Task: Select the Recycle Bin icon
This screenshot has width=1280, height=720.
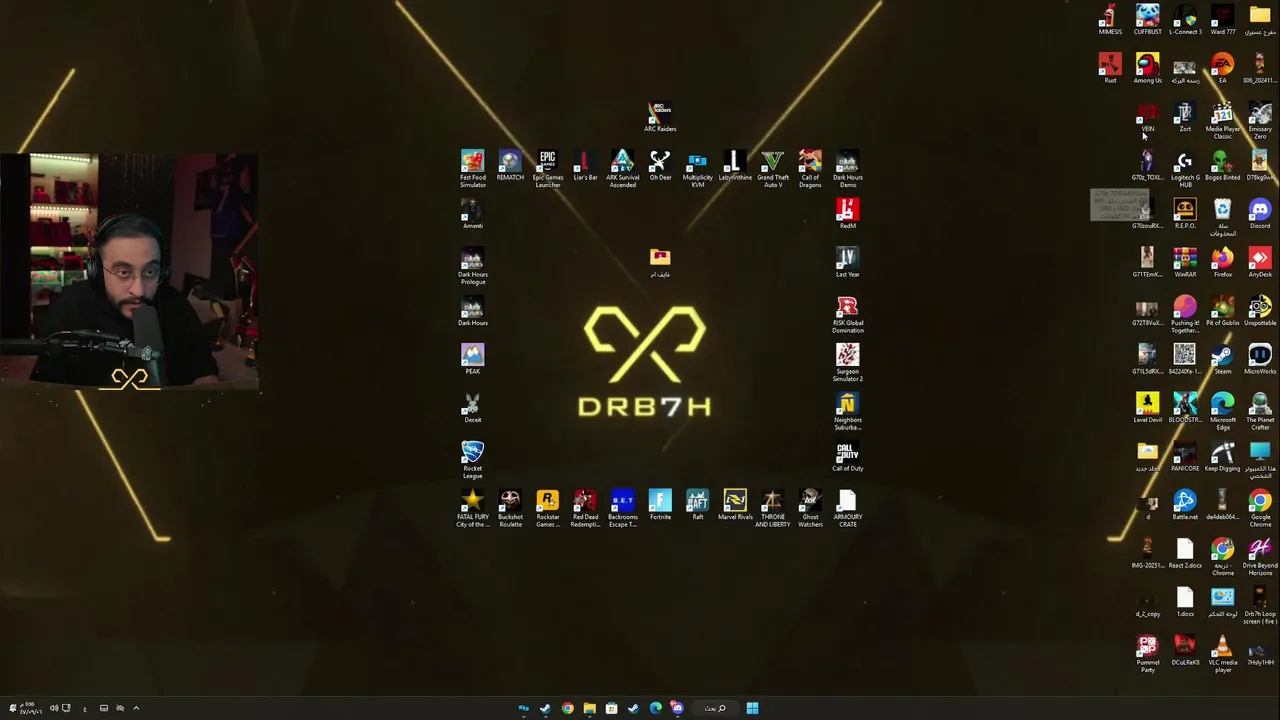Action: (1222, 218)
